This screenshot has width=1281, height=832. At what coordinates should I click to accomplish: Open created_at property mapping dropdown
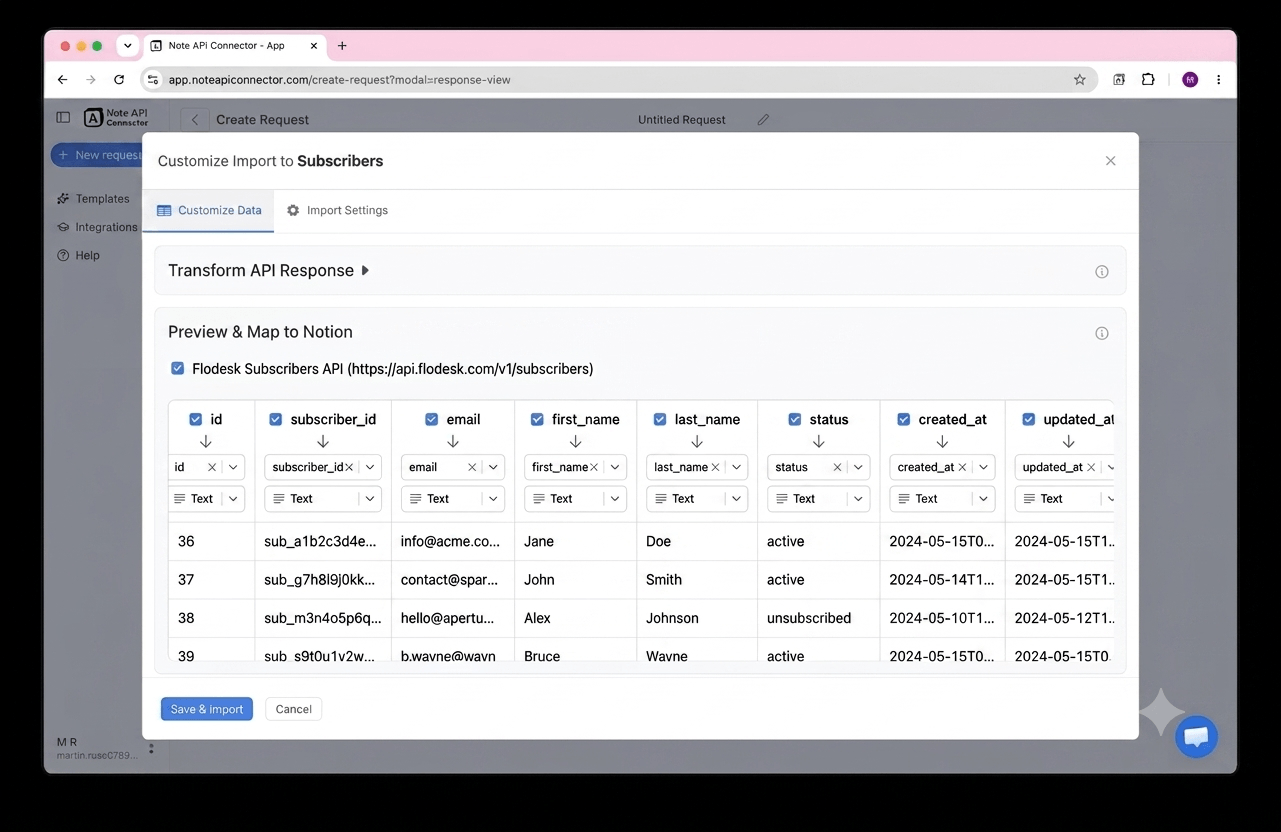click(984, 467)
